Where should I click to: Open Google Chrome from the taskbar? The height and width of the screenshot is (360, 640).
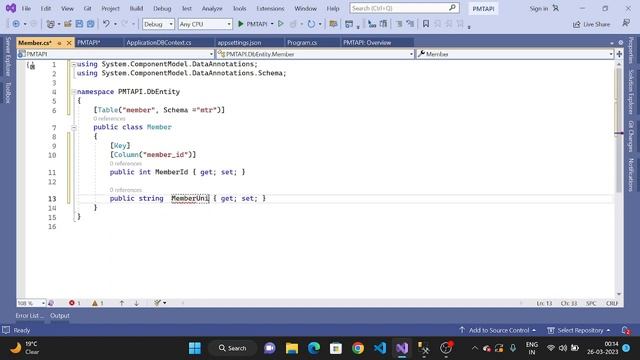358,348
